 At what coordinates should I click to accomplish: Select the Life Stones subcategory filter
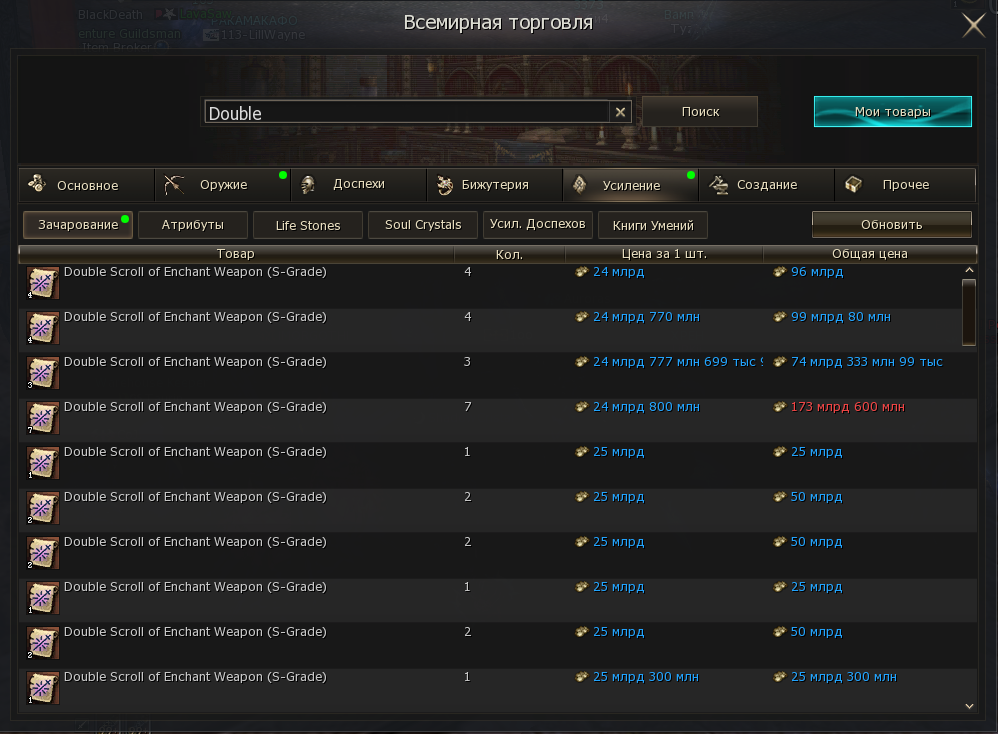(308, 225)
